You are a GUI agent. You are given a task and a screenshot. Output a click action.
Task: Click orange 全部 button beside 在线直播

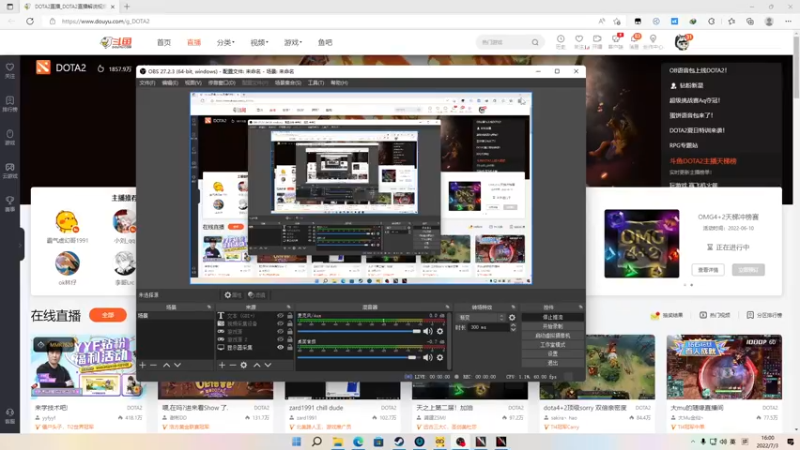click(108, 315)
